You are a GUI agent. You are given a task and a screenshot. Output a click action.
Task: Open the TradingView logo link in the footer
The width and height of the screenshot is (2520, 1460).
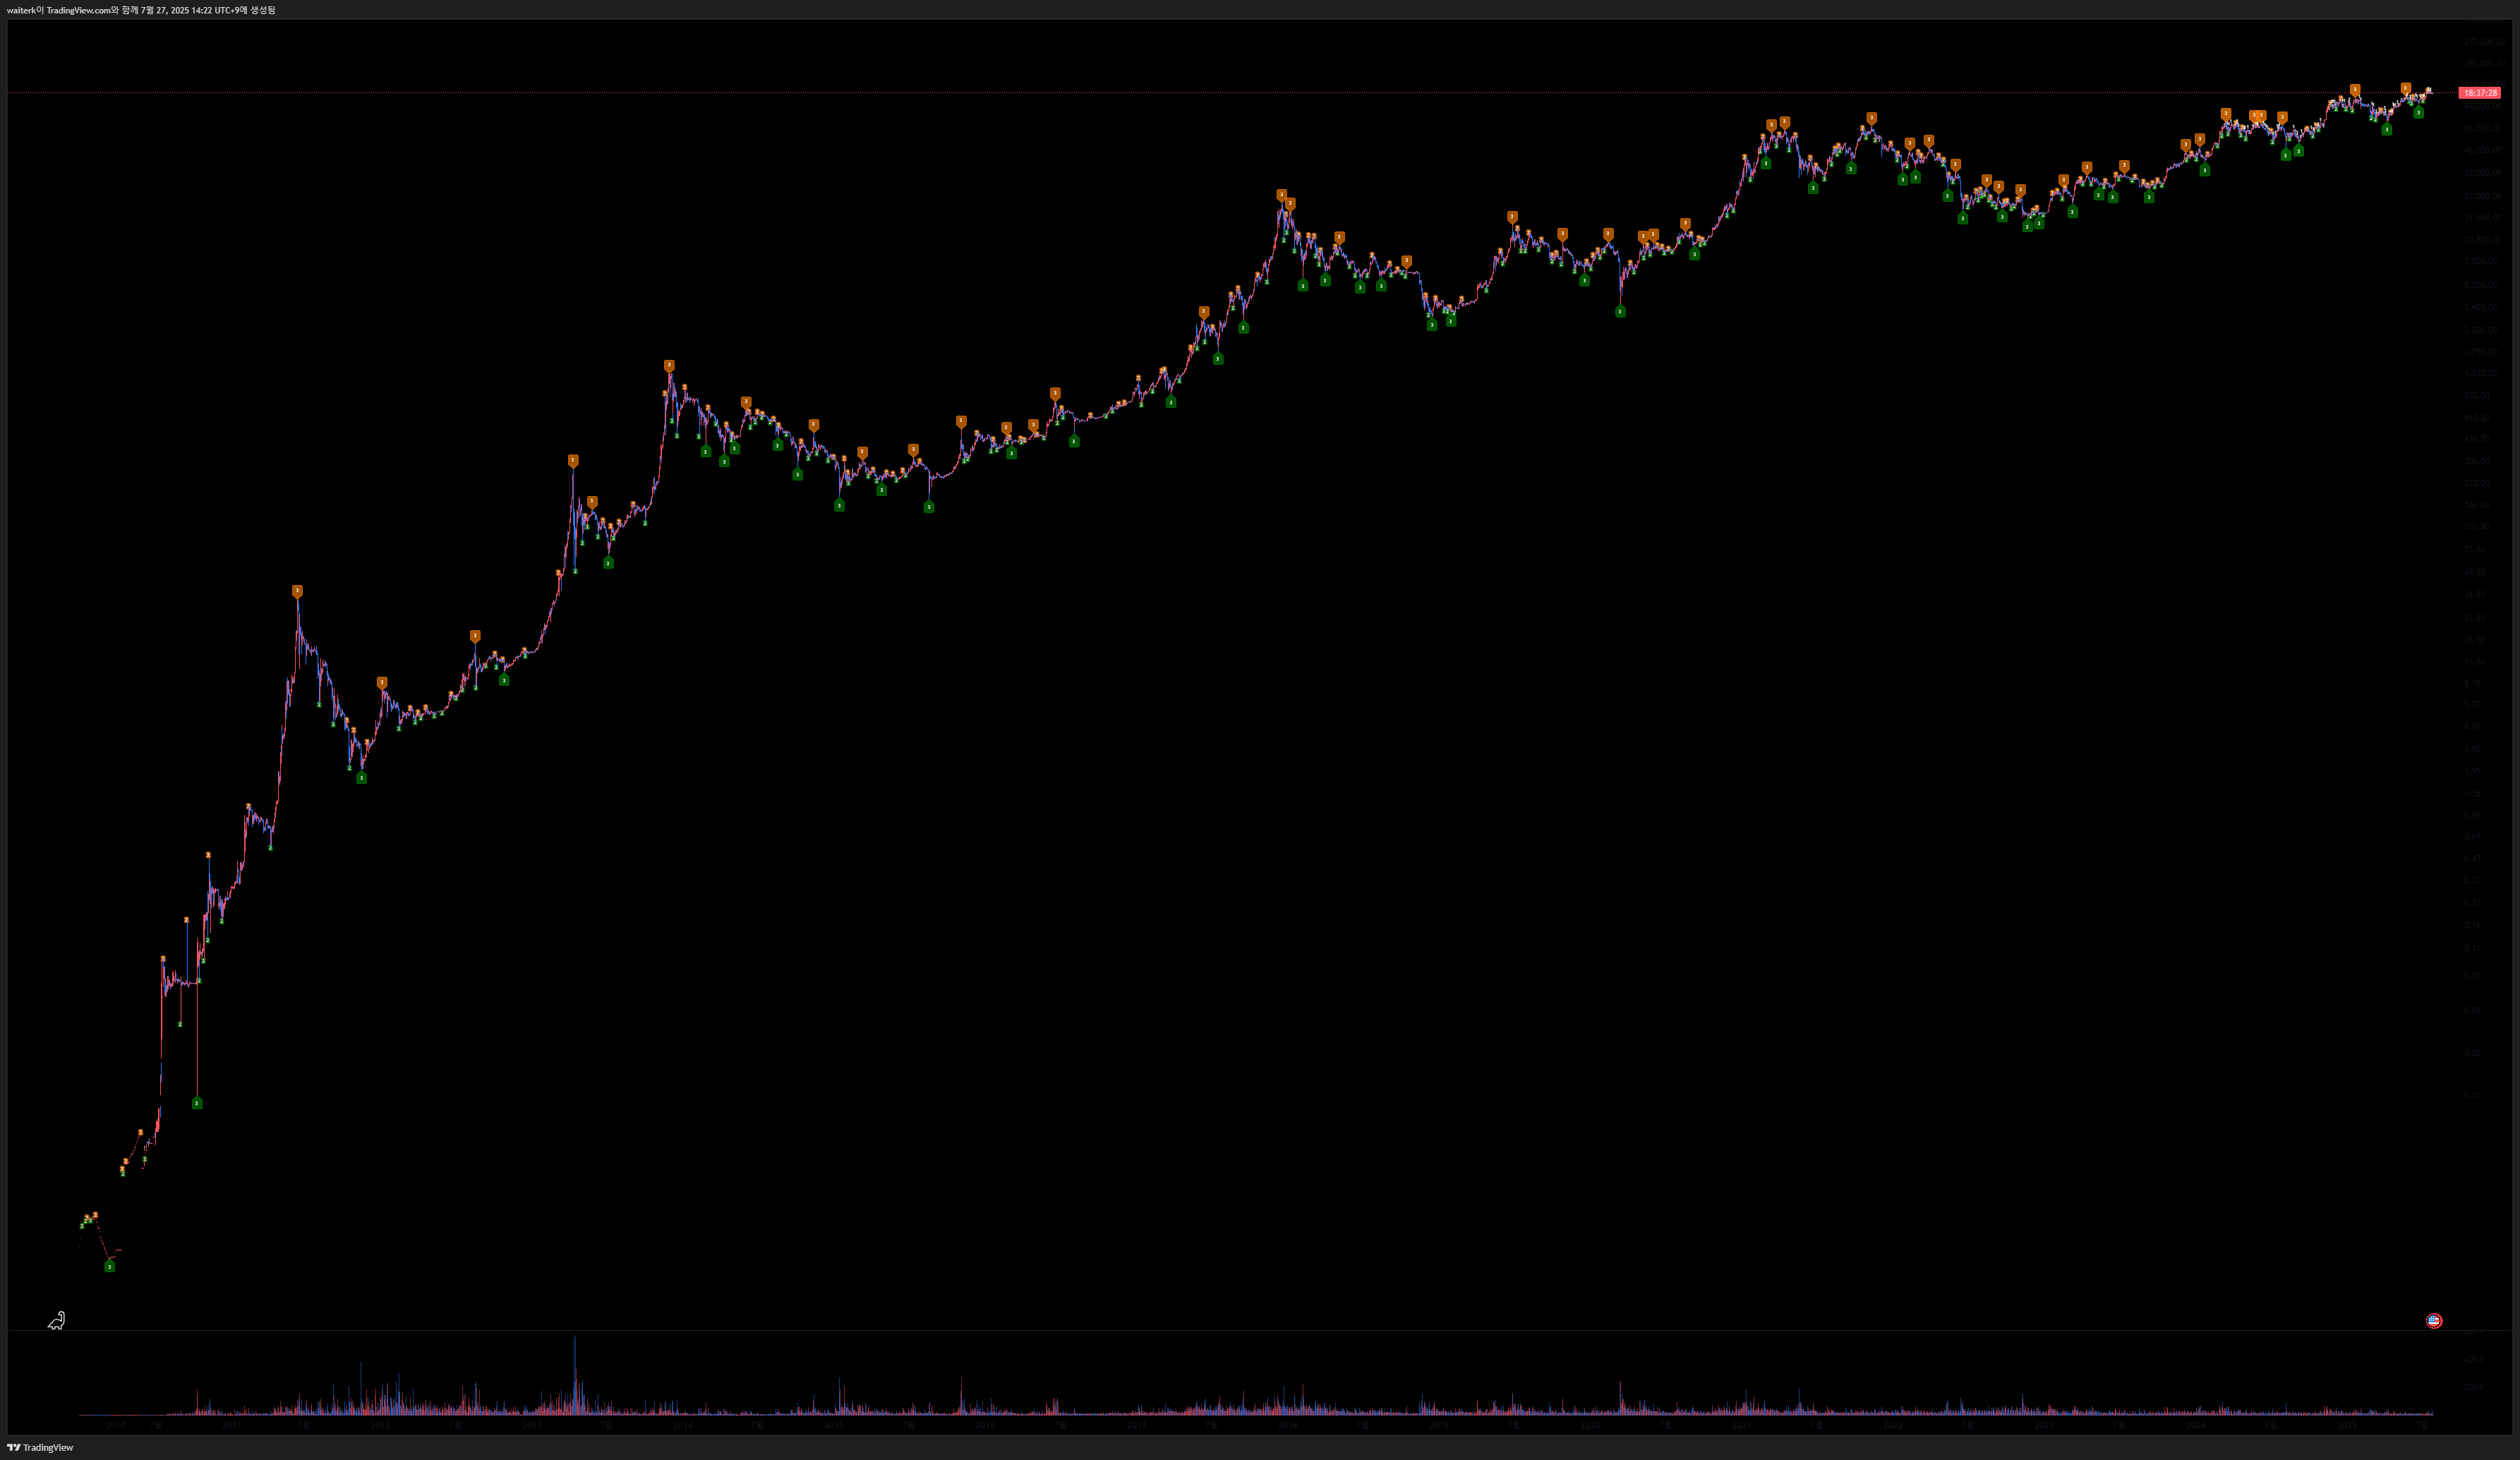coord(40,1447)
